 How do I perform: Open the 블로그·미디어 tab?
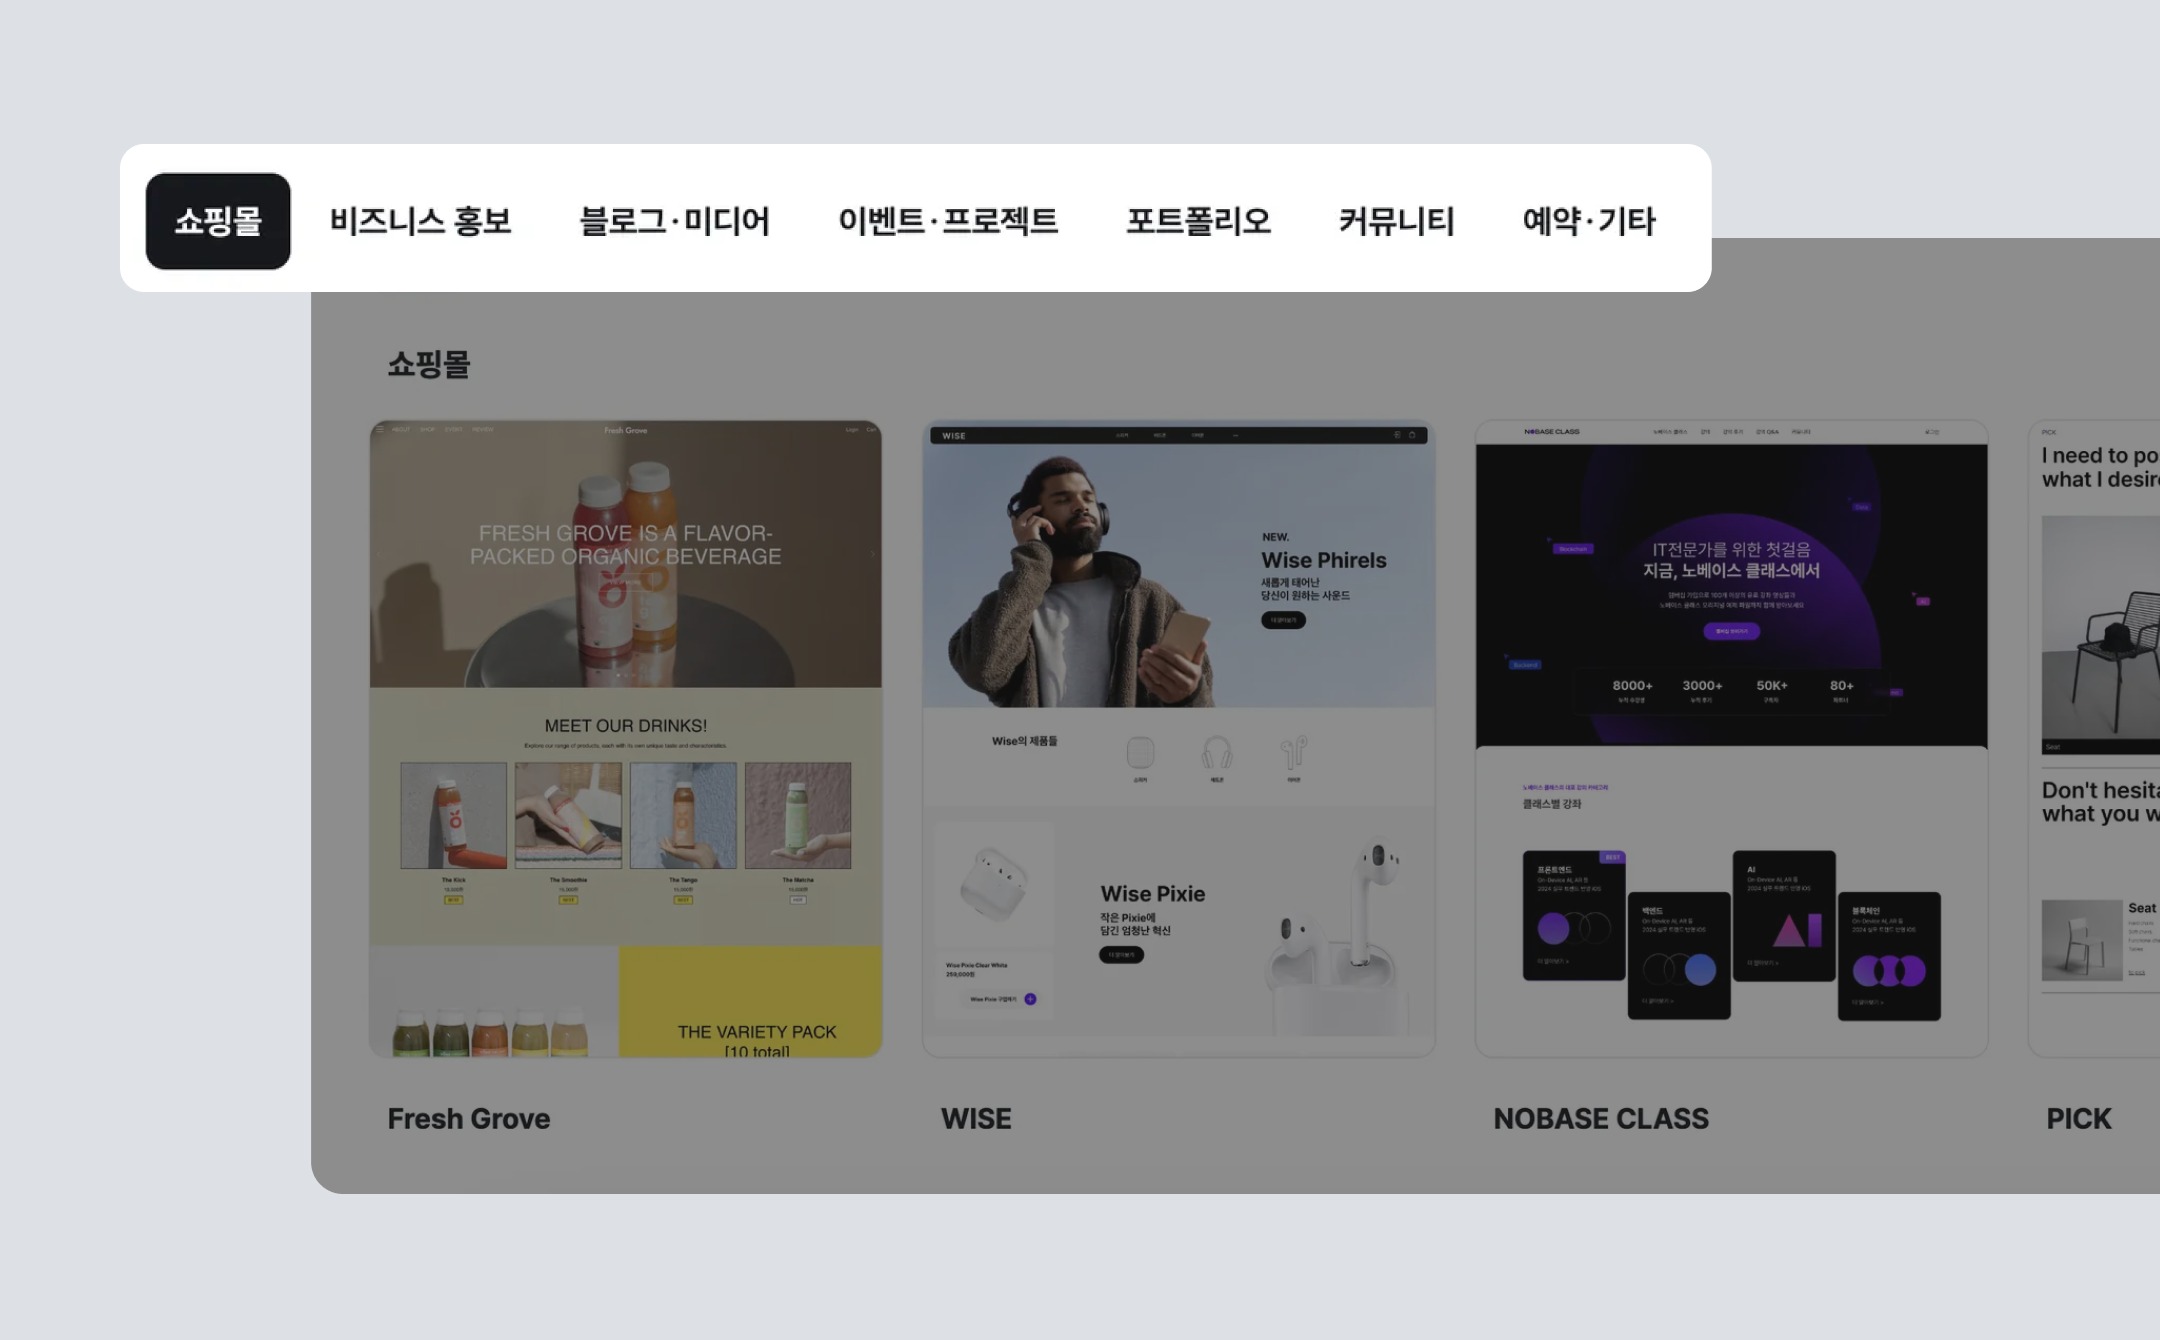click(675, 221)
